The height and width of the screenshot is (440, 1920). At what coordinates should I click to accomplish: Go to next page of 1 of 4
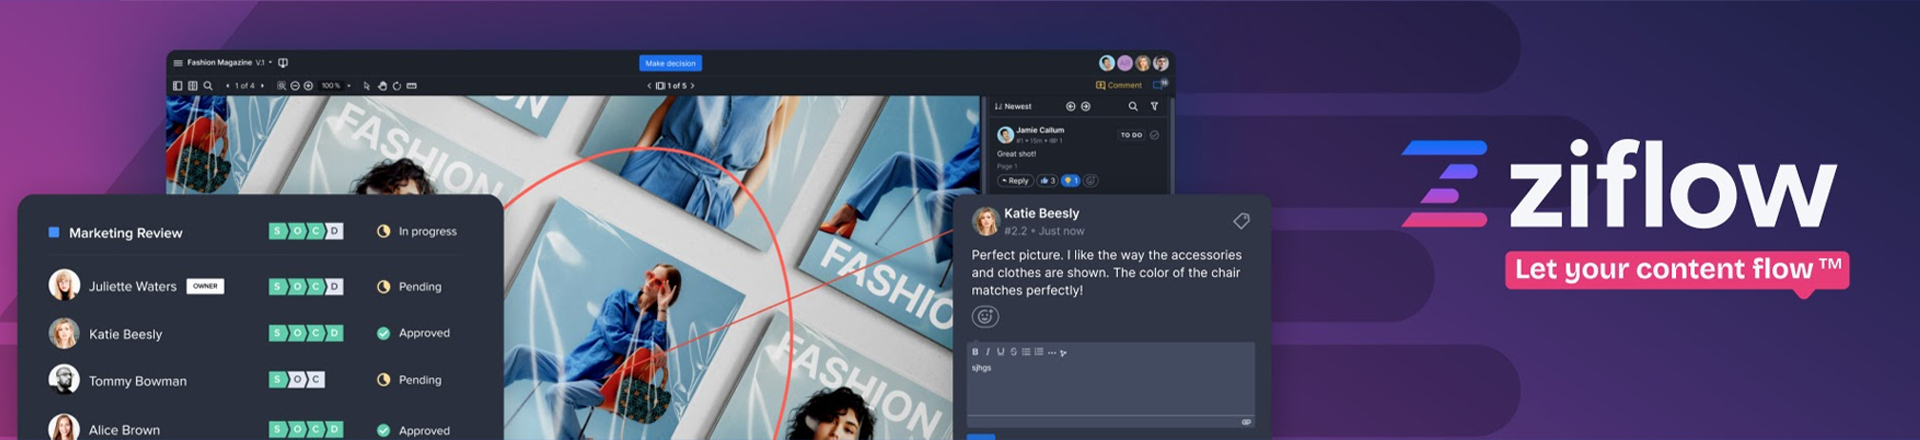(262, 86)
